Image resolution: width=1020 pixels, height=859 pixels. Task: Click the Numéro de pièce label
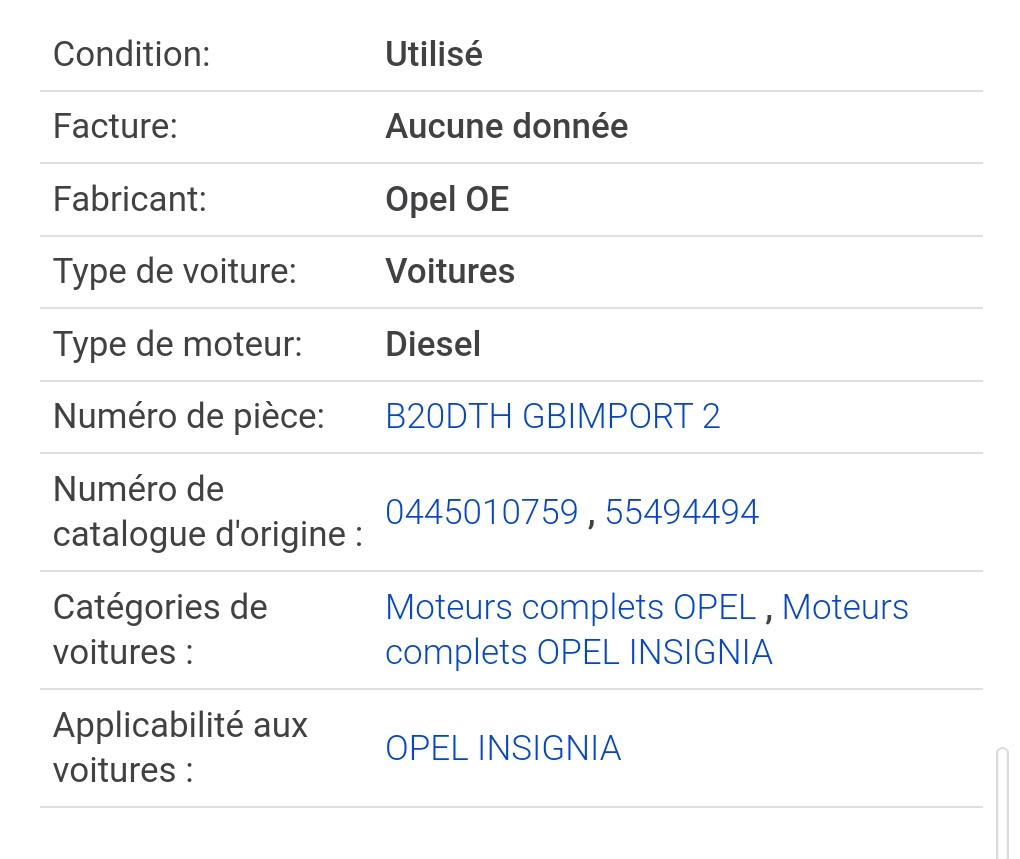point(189,416)
